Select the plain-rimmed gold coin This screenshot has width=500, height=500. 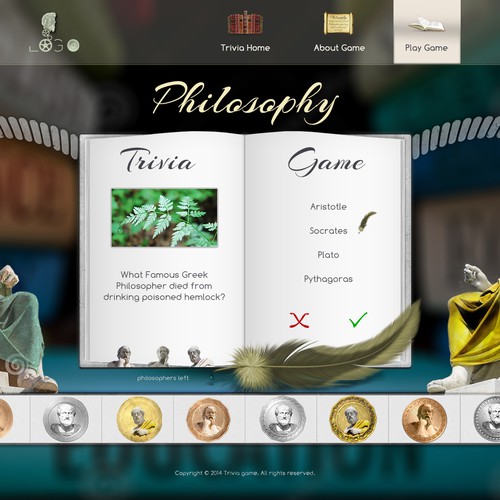point(139,419)
